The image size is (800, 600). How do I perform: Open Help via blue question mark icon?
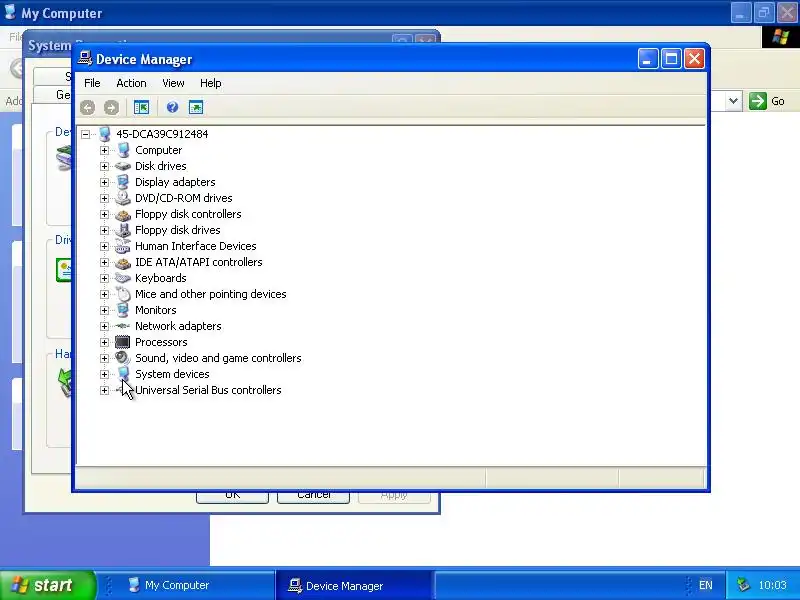click(172, 107)
